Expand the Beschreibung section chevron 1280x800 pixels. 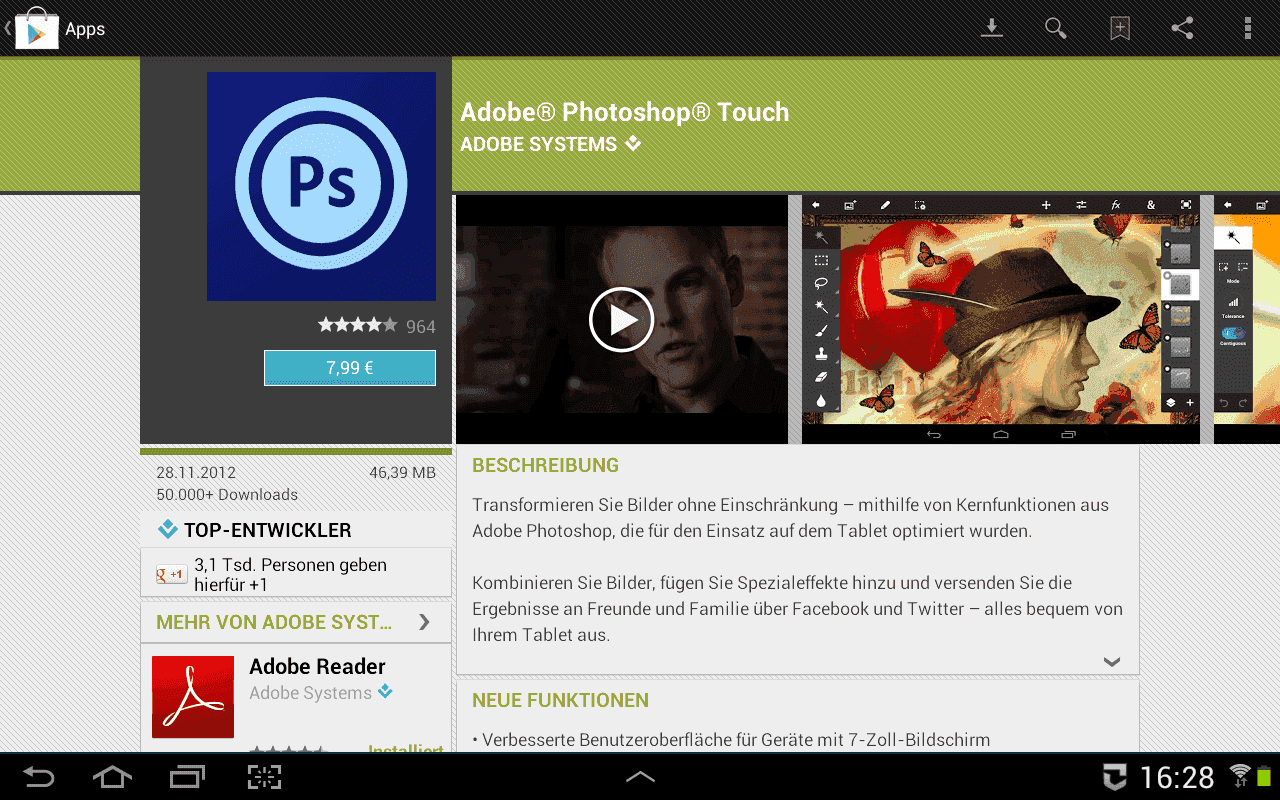point(1112,661)
